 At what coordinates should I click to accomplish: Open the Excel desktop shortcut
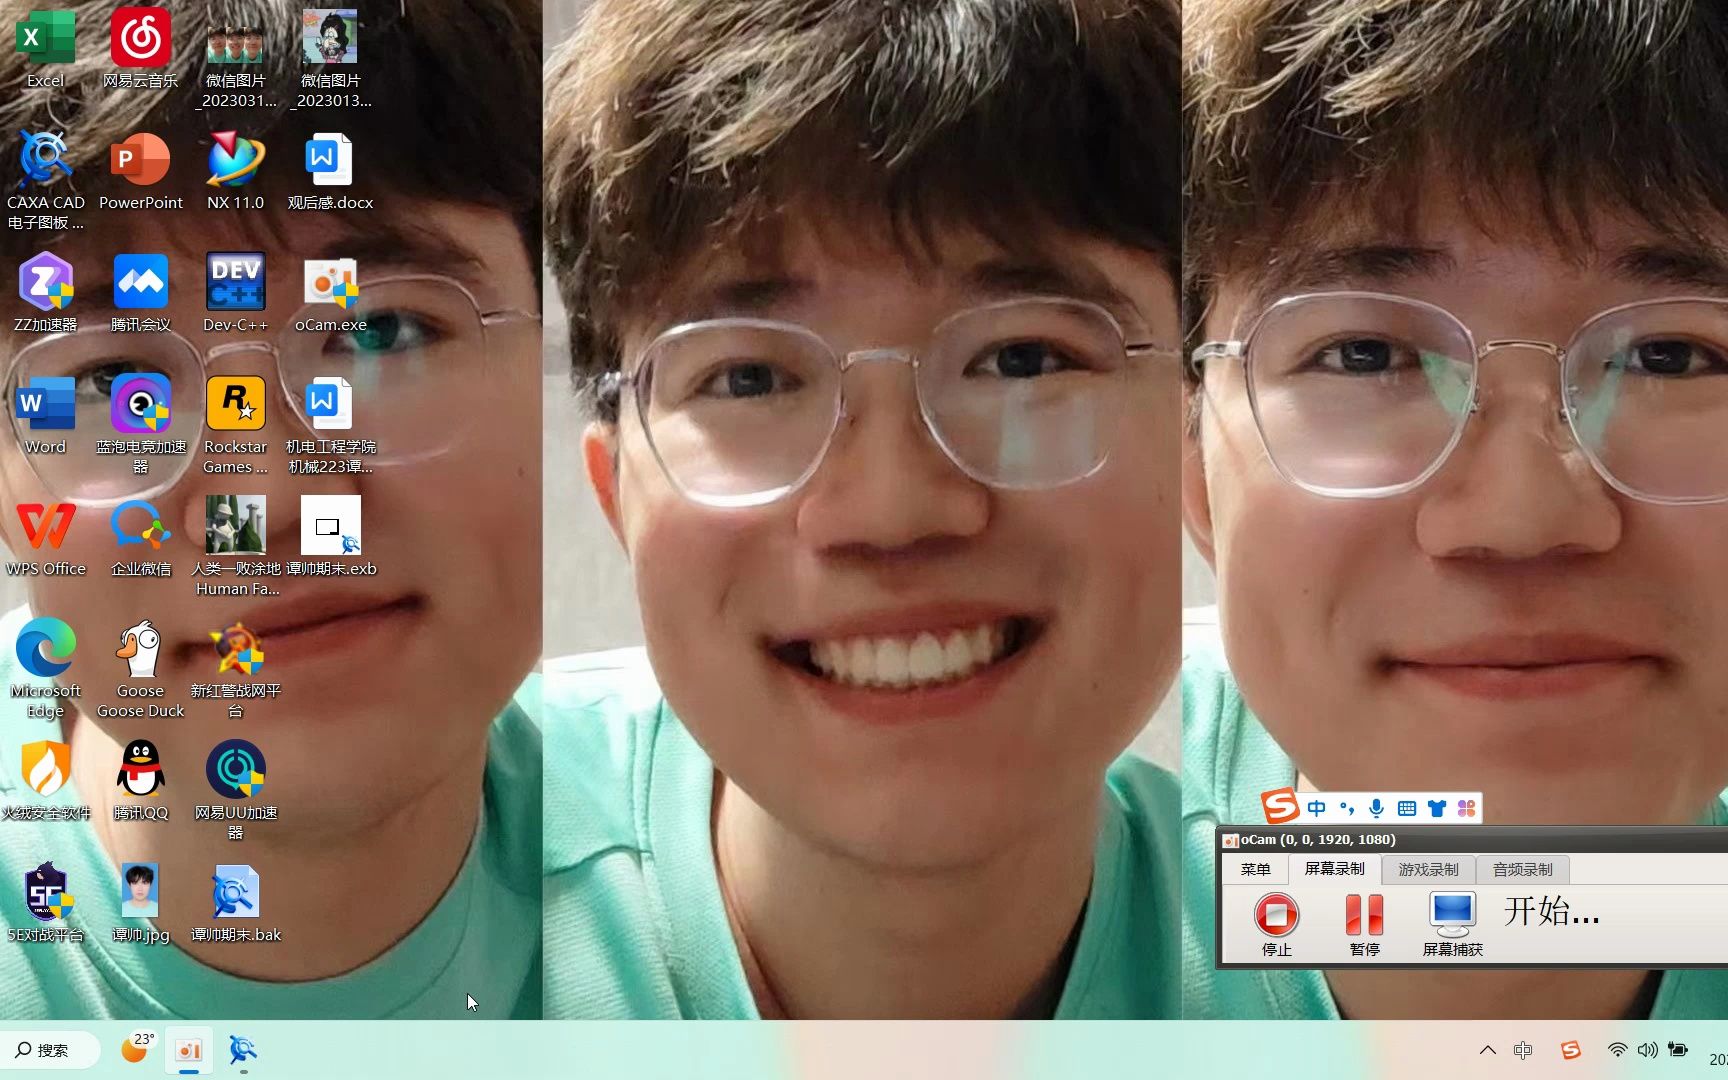click(x=45, y=50)
